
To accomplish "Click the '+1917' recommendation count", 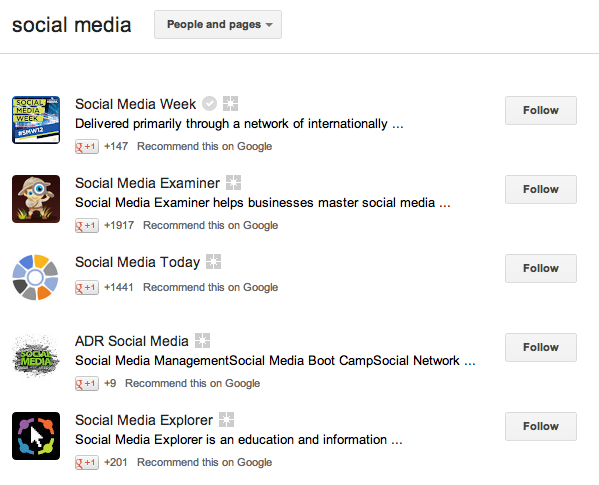I will point(119,225).
